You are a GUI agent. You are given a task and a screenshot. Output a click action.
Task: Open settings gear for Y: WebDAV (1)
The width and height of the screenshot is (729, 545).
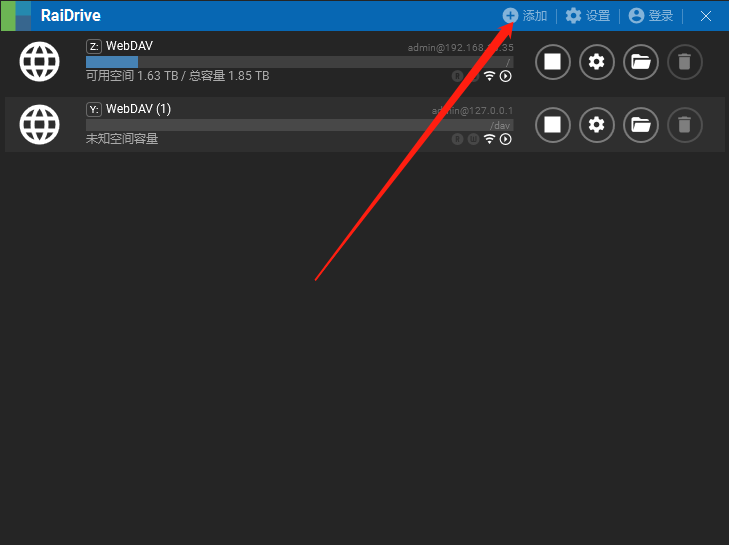tap(596, 125)
